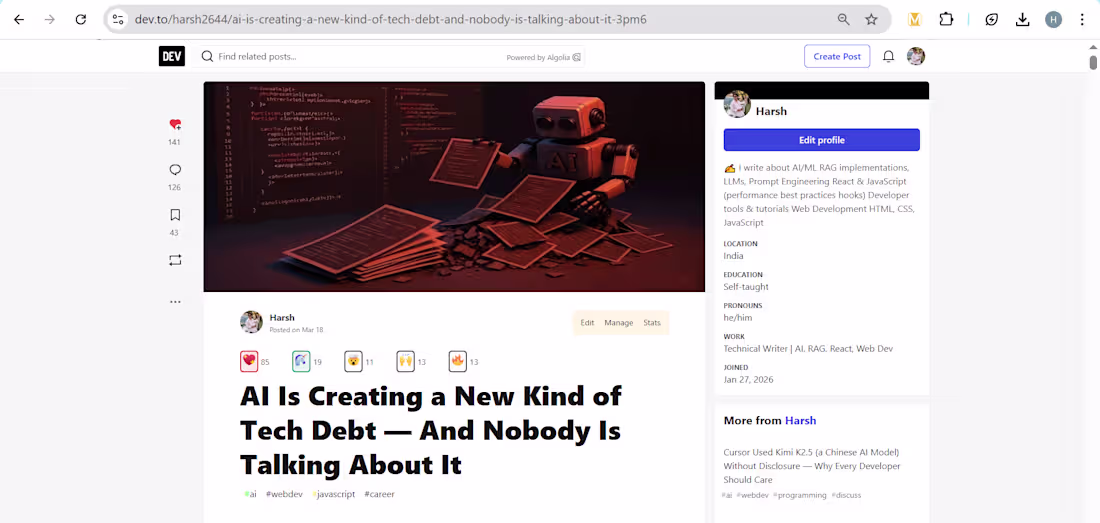Open the Cursor Used Kimi K2.5 article
The width and height of the screenshot is (1100, 523).
[812, 466]
